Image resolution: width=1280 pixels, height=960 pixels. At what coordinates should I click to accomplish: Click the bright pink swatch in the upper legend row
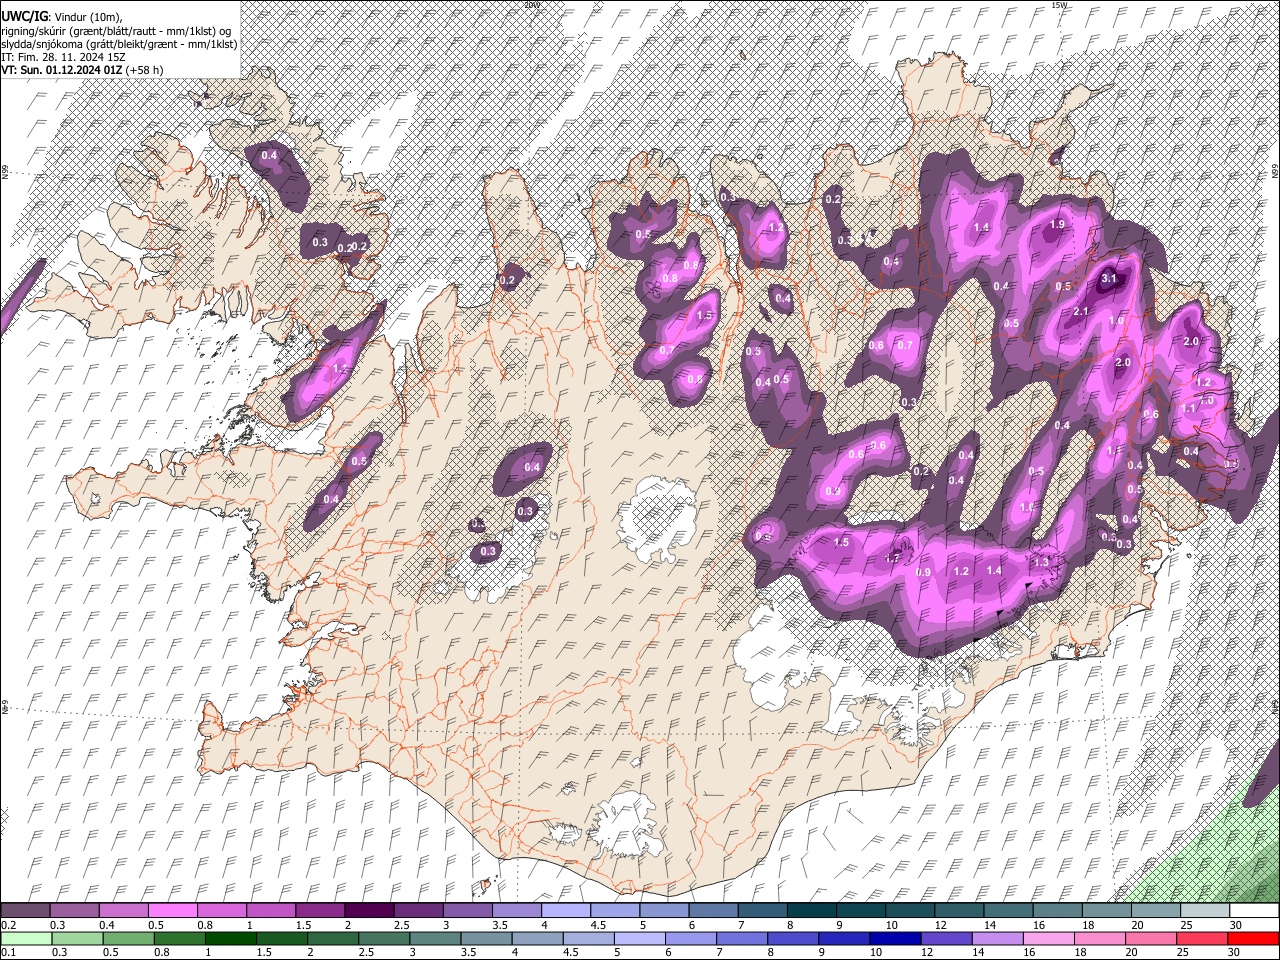[x=173, y=911]
